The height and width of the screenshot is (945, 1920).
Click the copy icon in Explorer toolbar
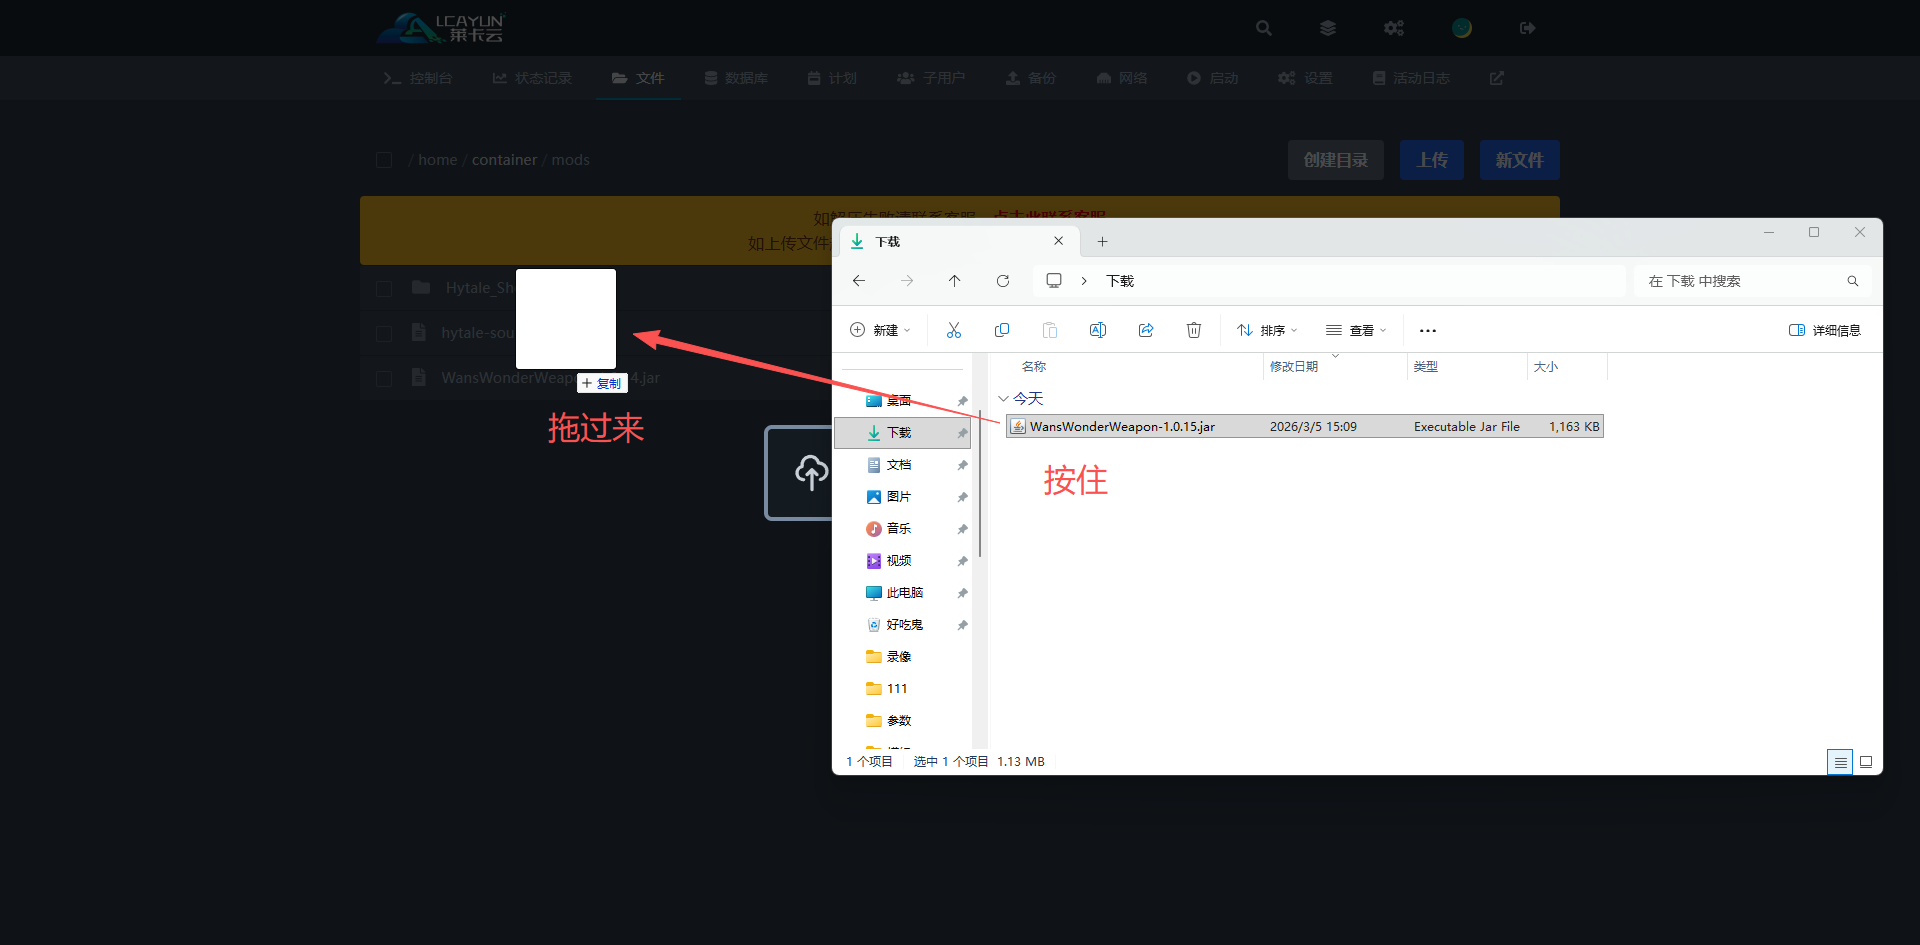pos(1001,330)
